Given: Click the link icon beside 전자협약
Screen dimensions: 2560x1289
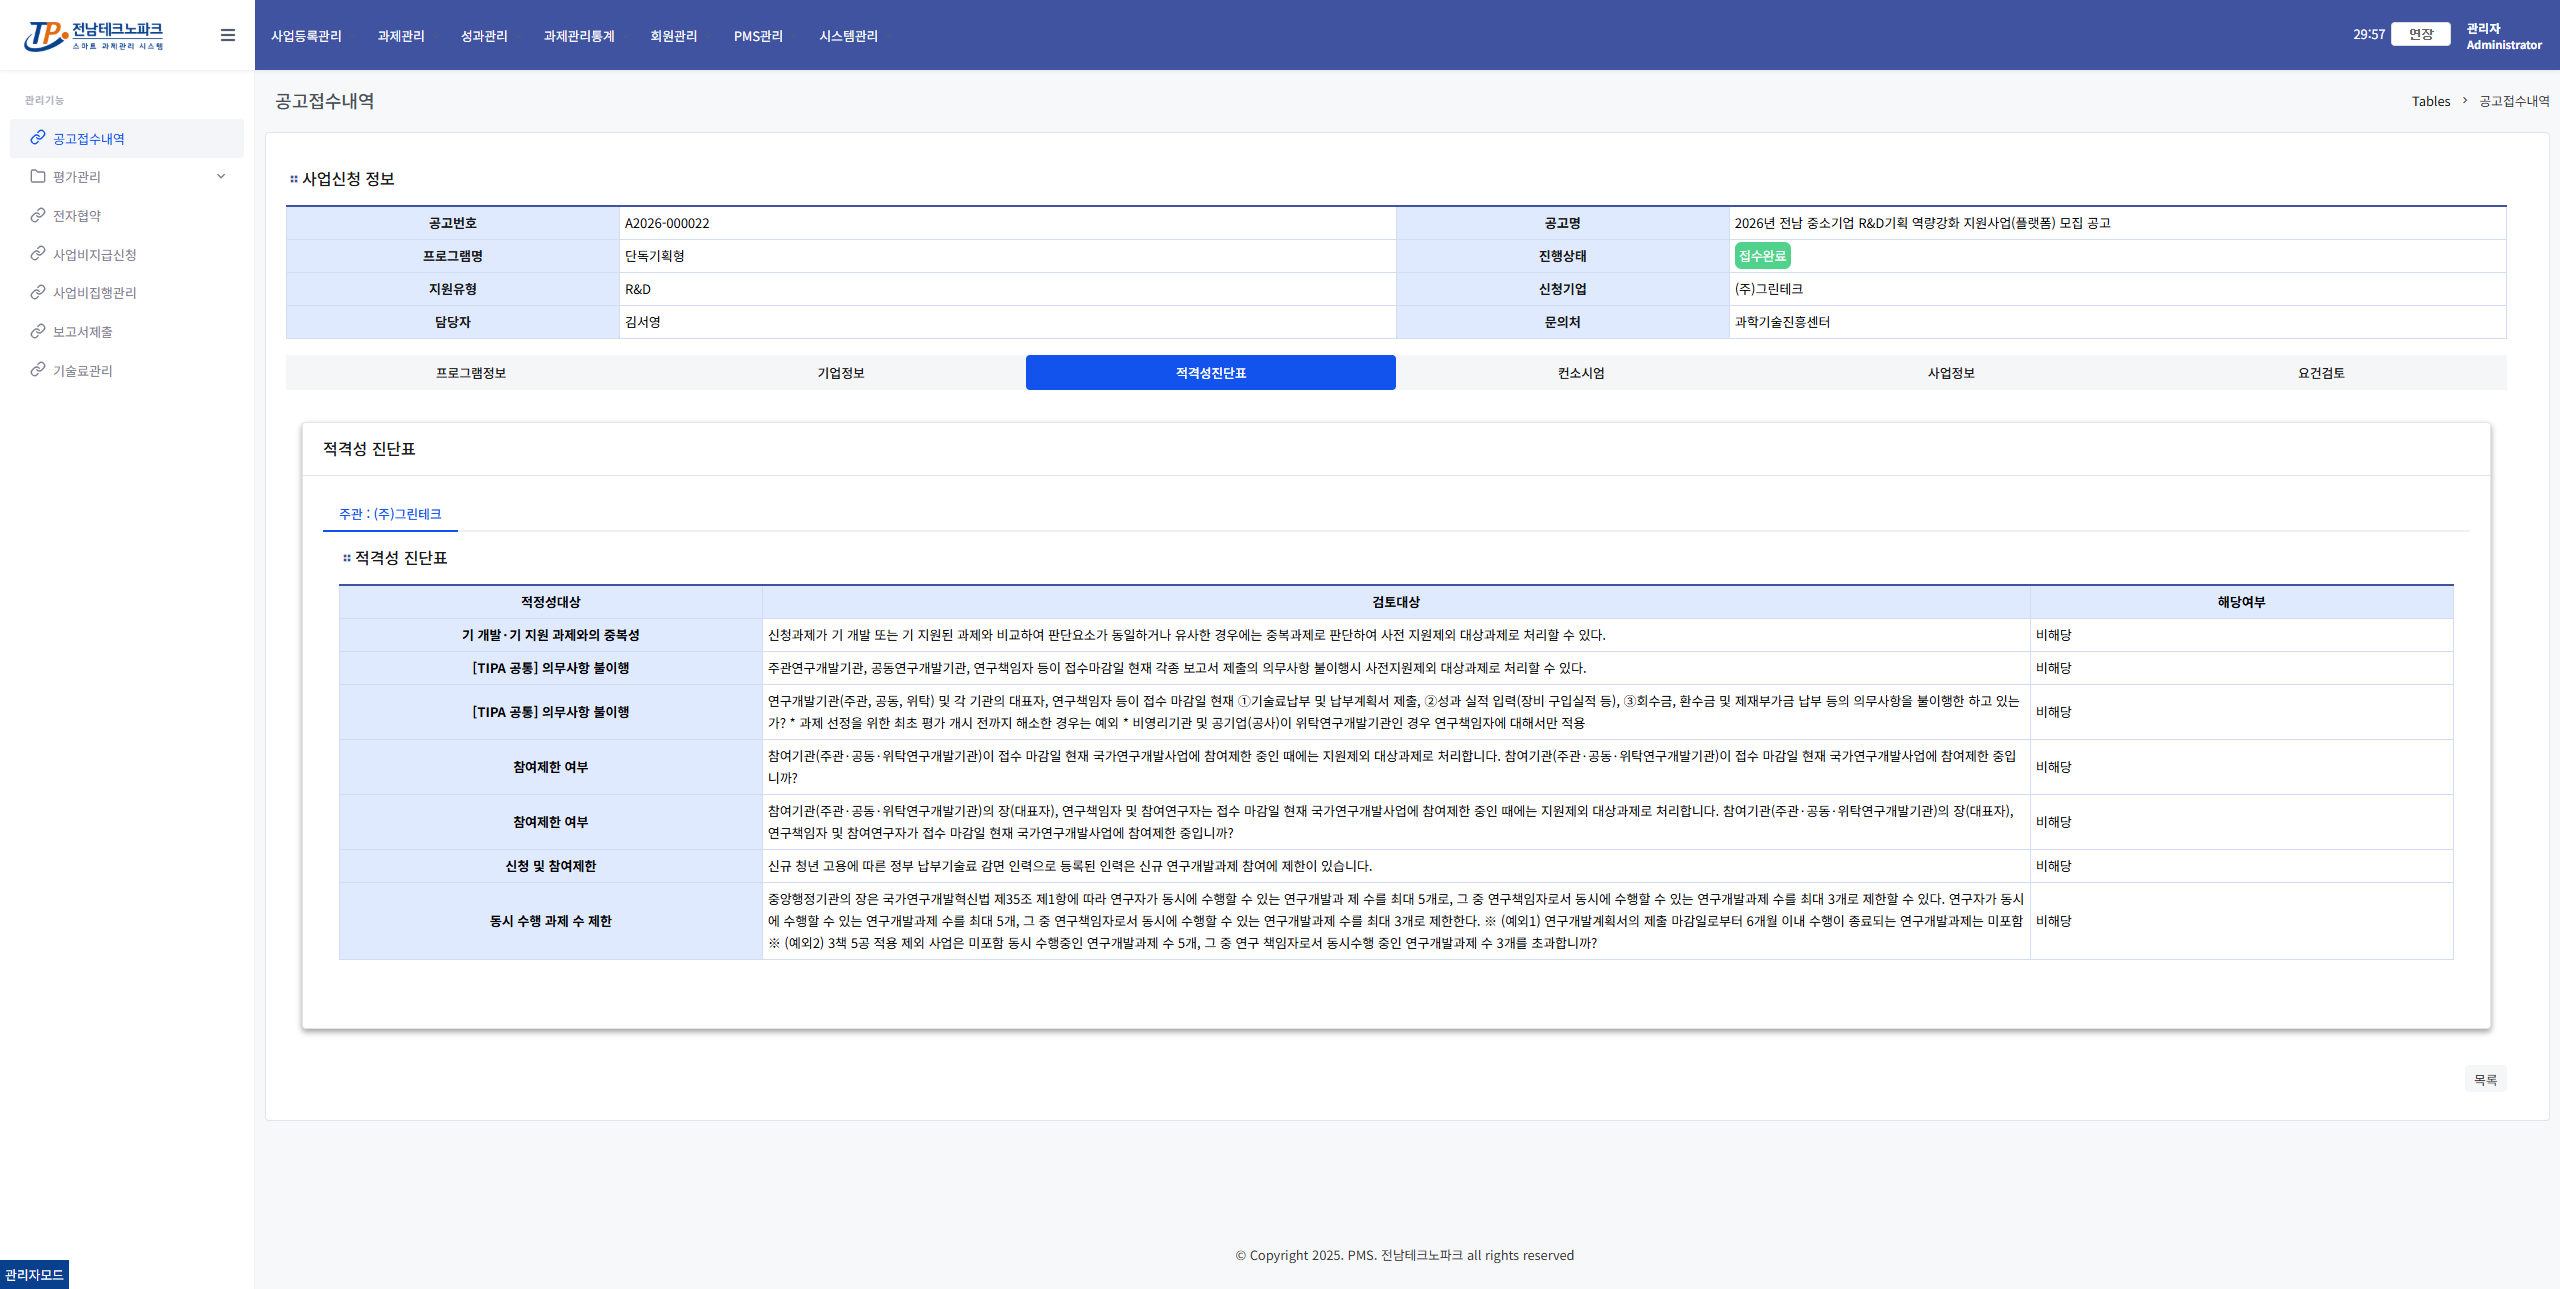Looking at the screenshot, I should coord(38,215).
